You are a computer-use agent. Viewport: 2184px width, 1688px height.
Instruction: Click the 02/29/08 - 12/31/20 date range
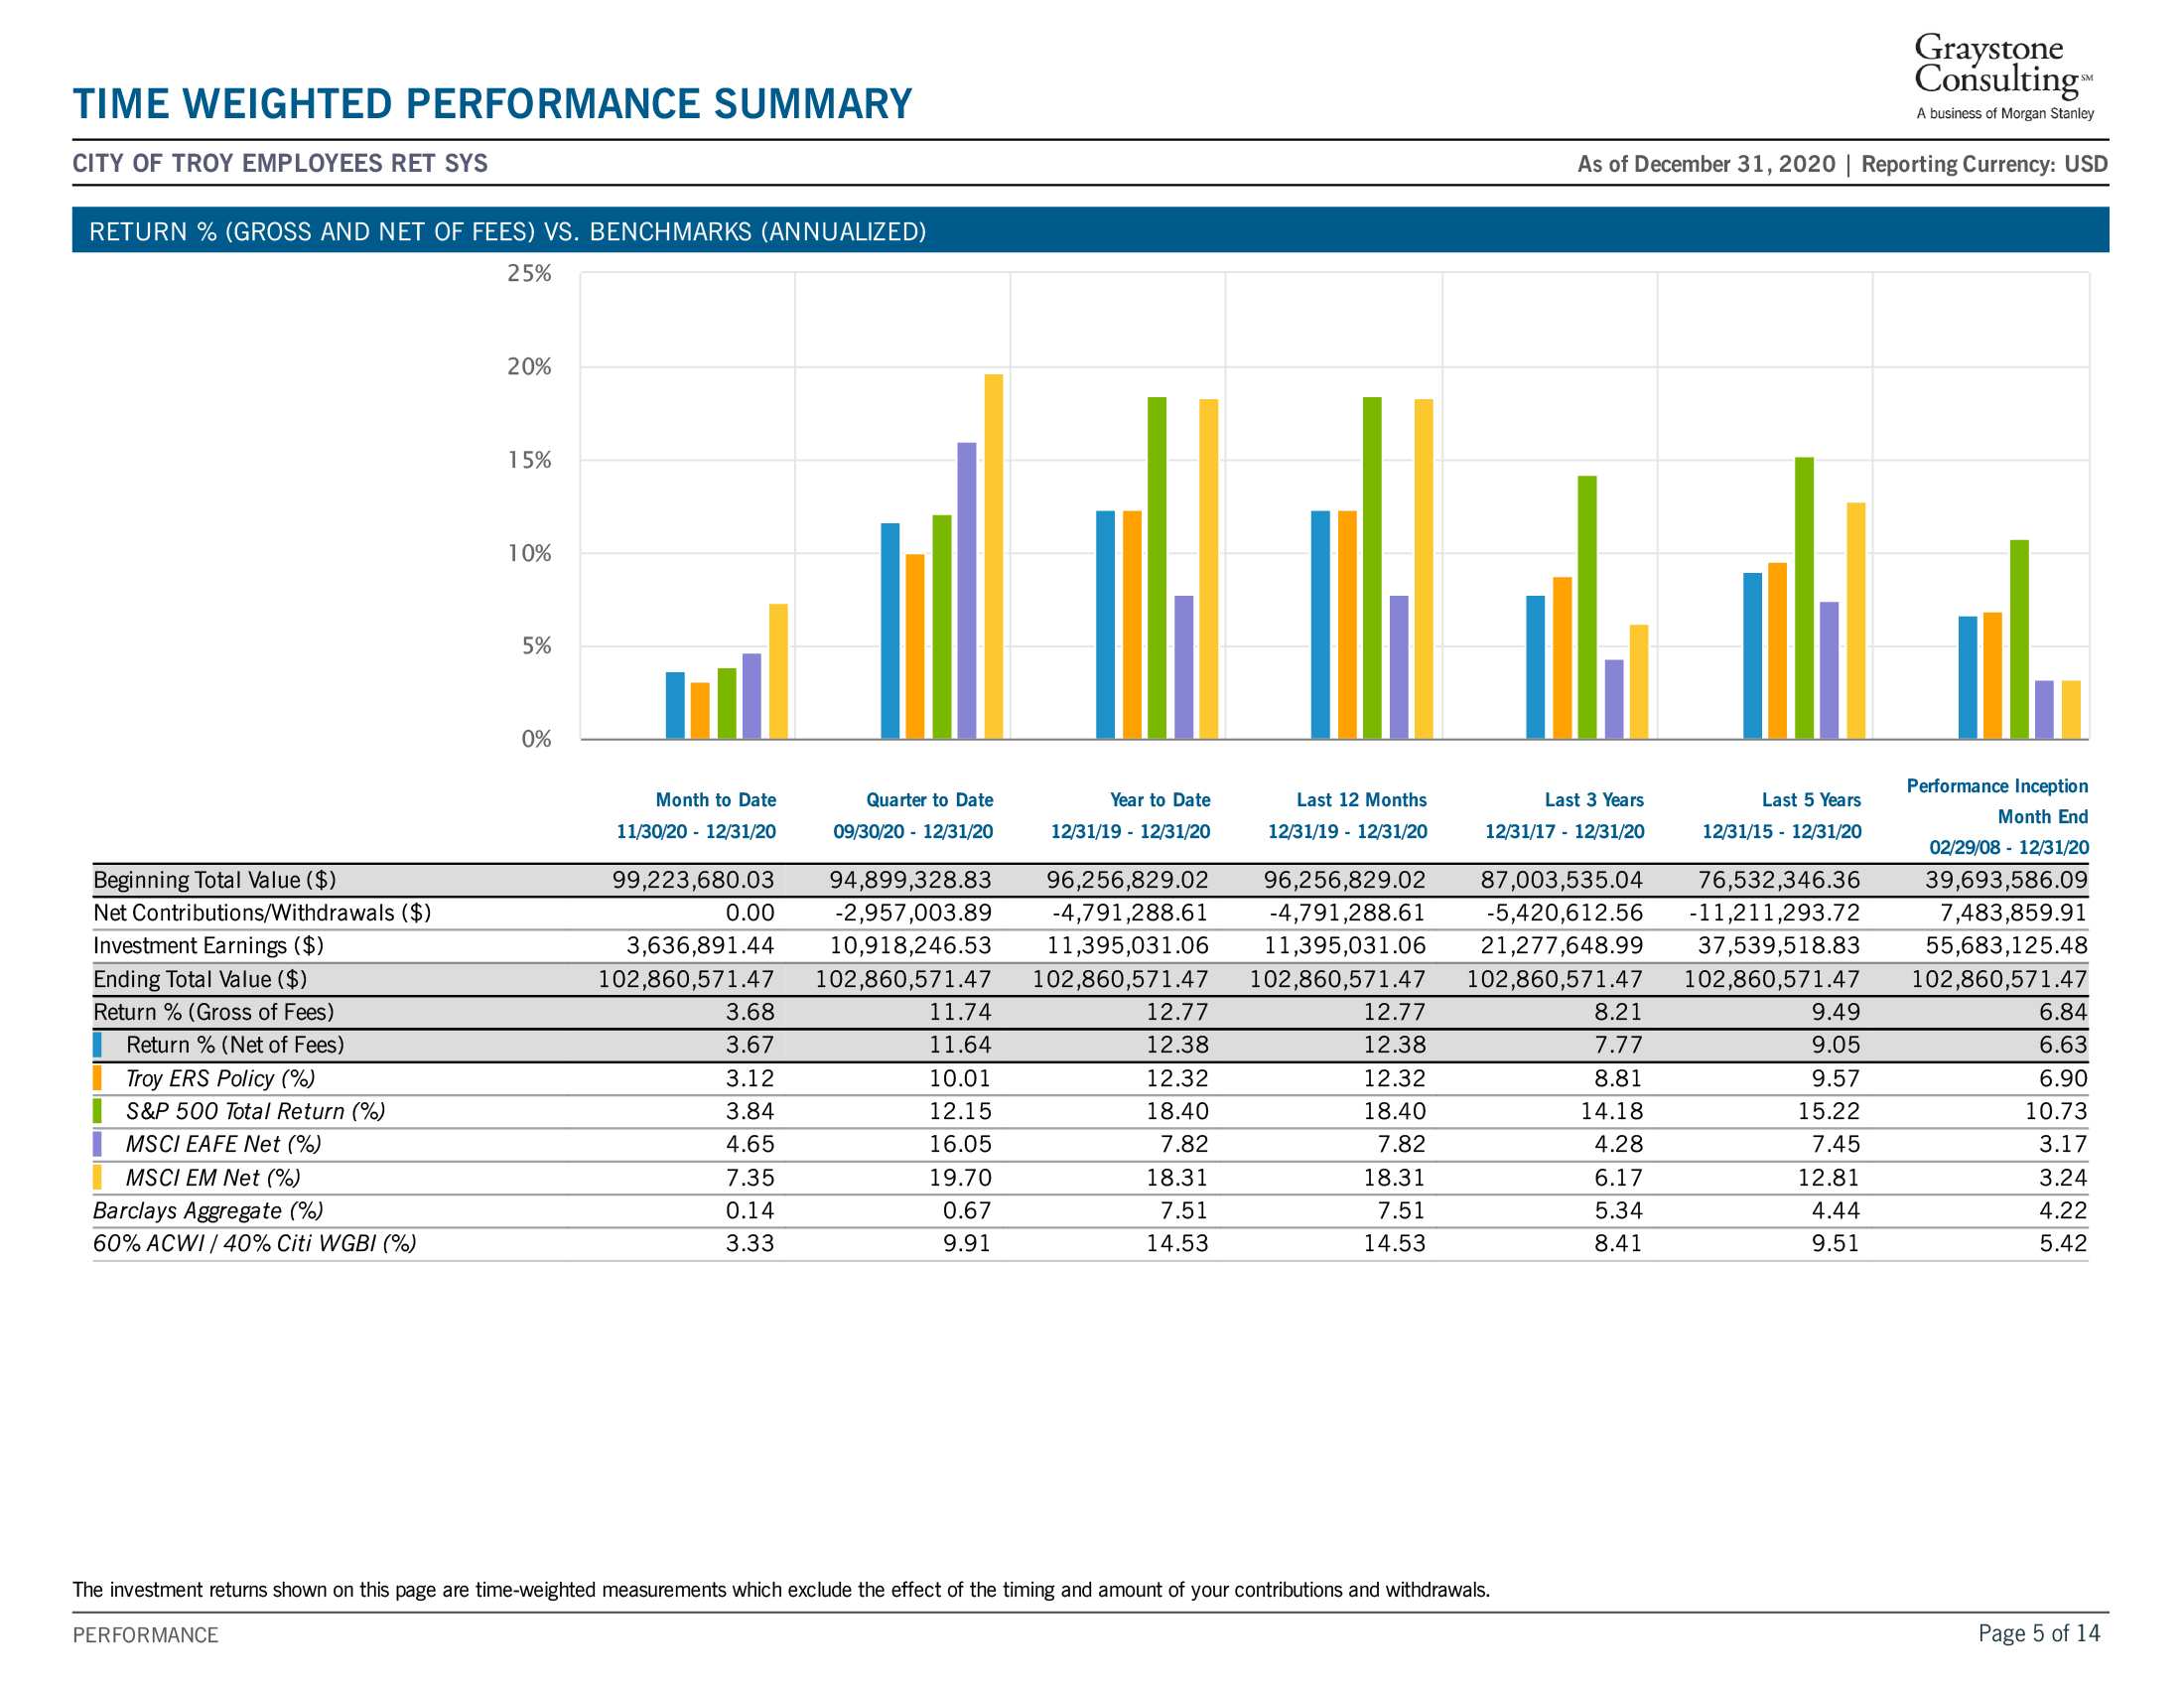point(2009,848)
